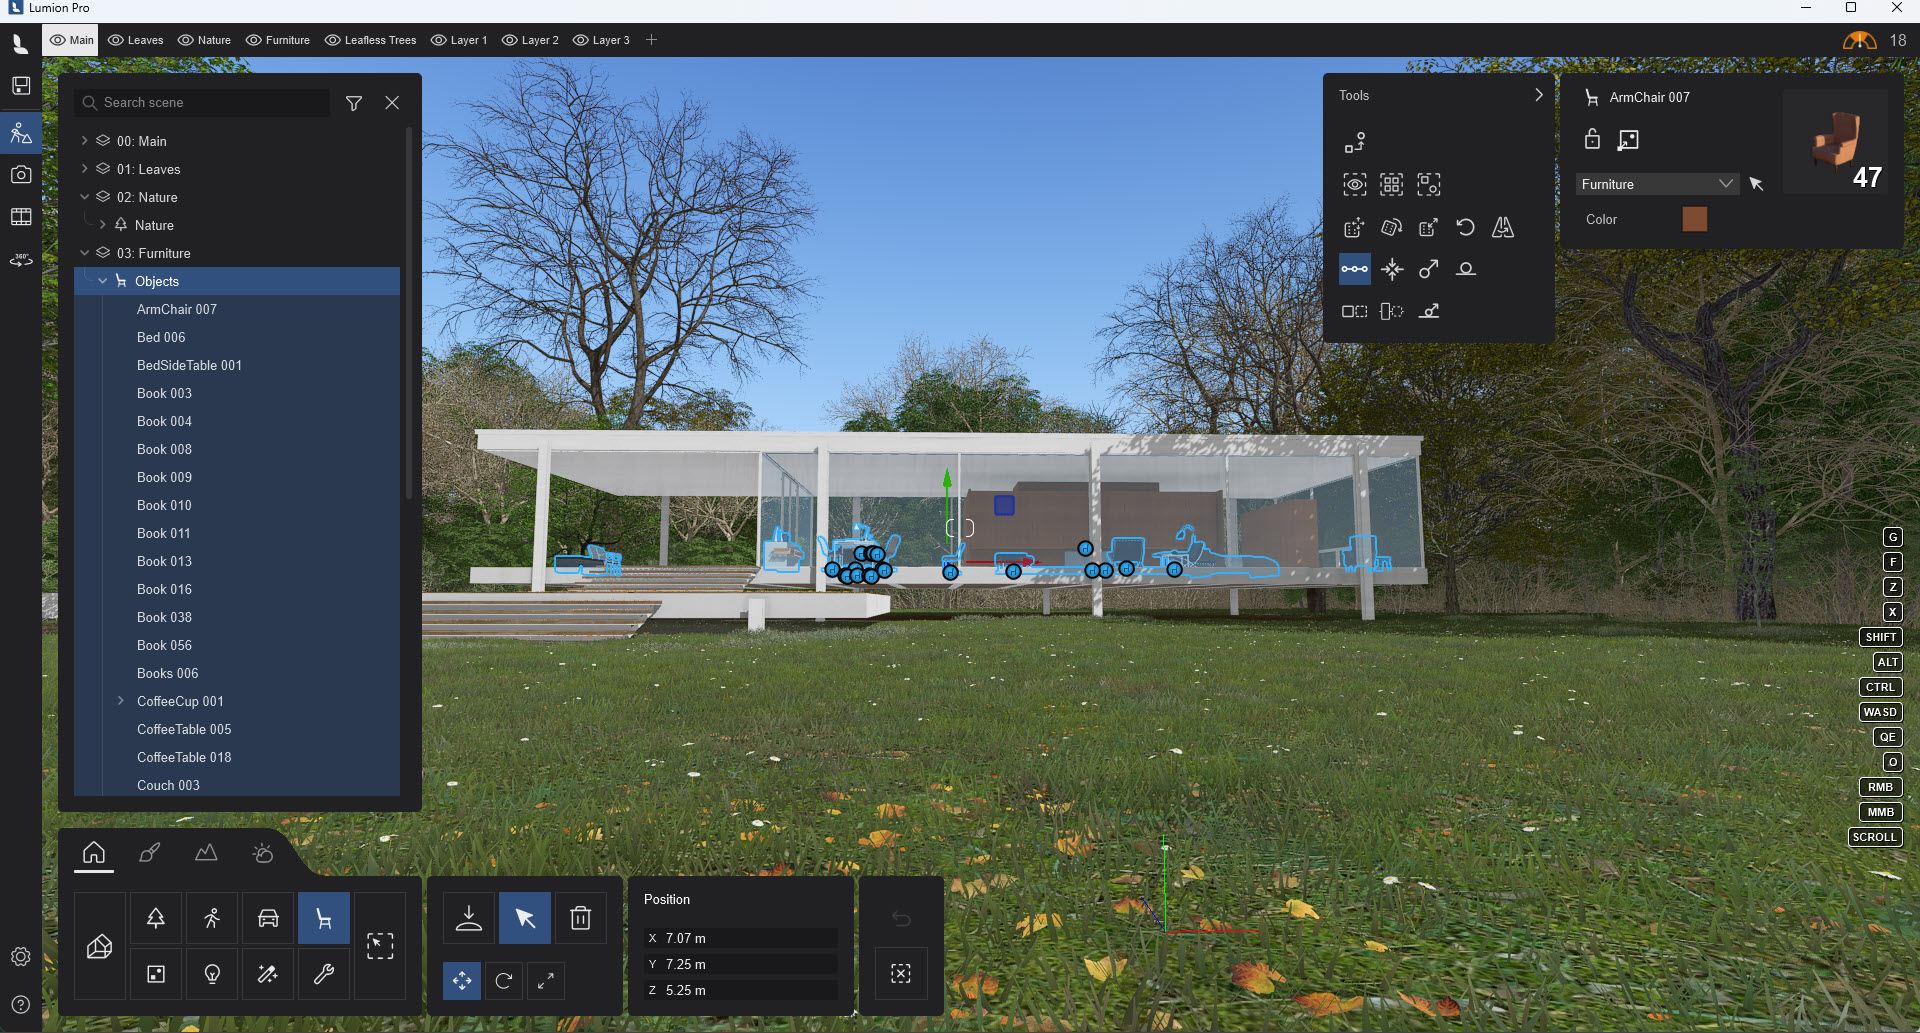
Task: Click the Color swatch for ArmChair 007
Action: [x=1694, y=219]
